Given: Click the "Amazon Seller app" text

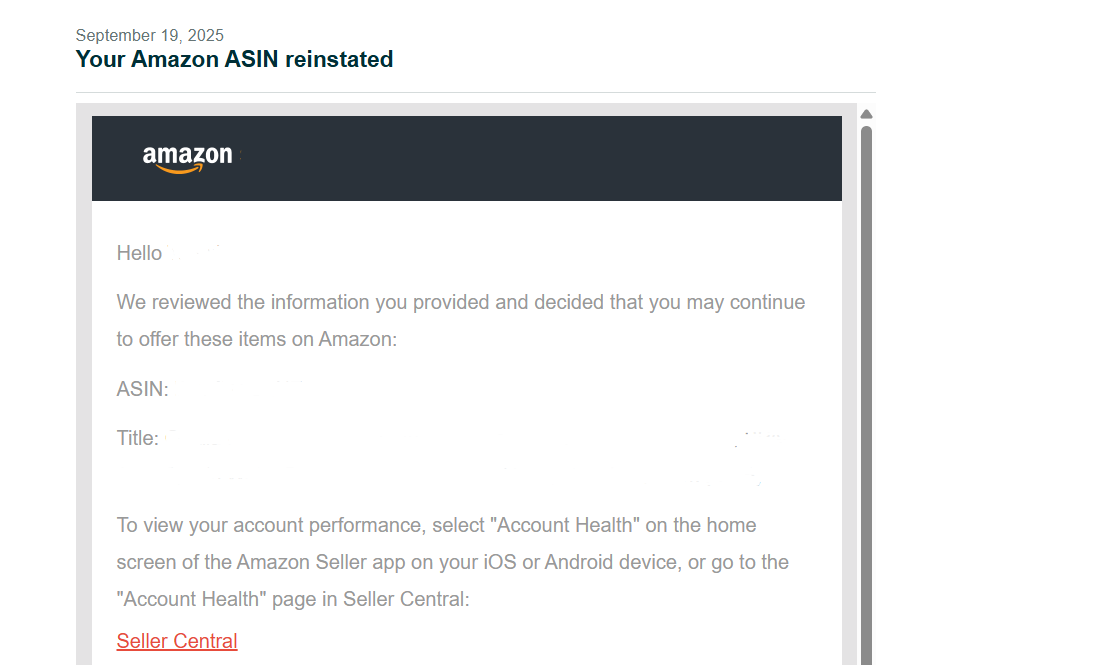Looking at the screenshot, I should (x=301, y=562).
